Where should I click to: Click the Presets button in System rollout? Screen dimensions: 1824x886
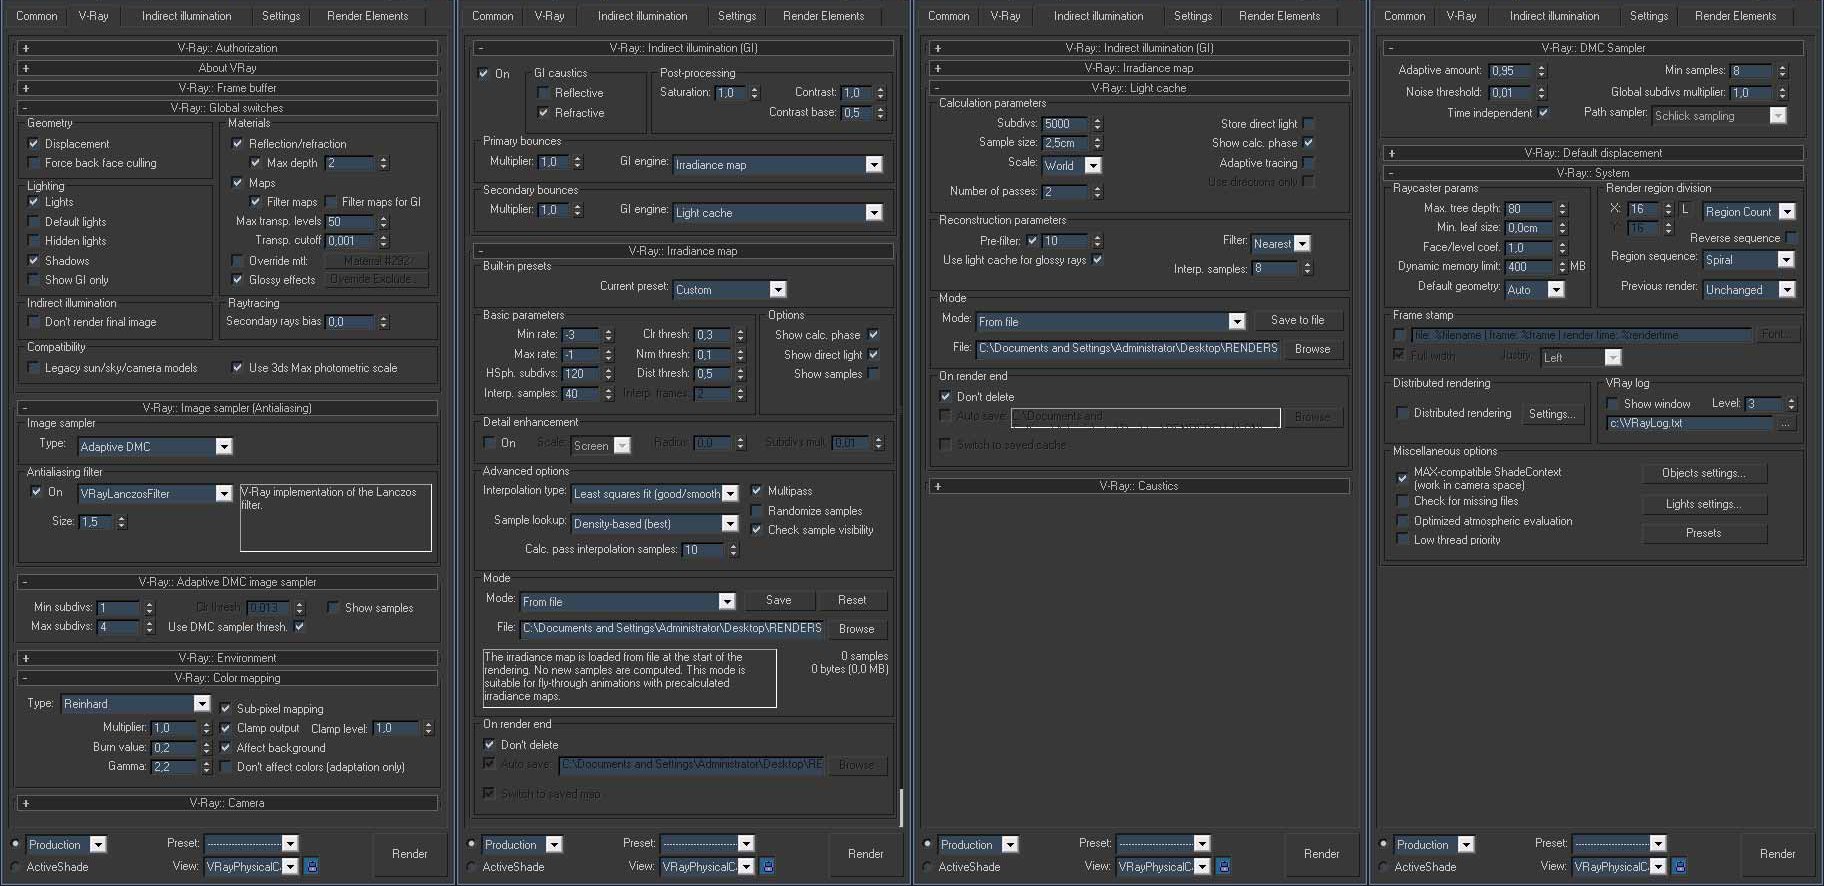point(1704,533)
